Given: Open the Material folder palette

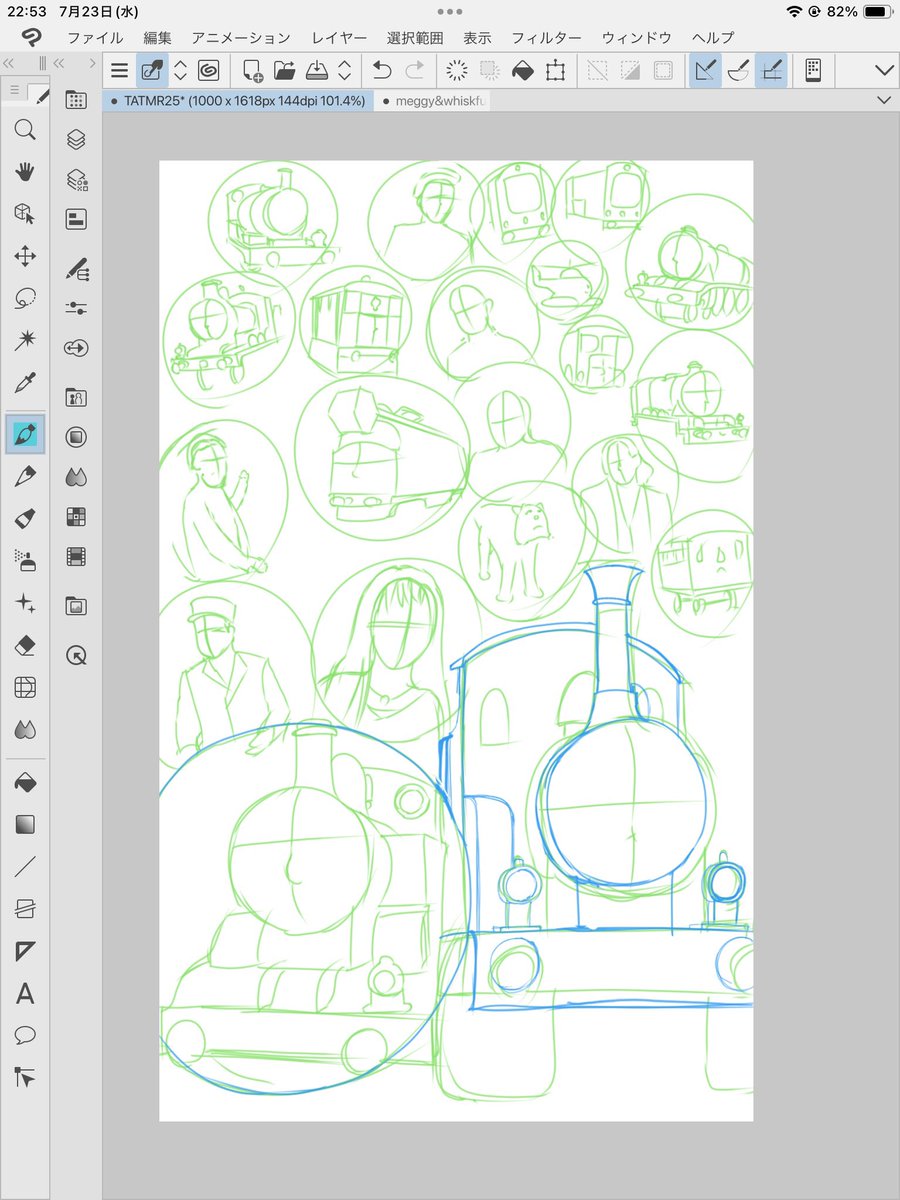Looking at the screenshot, I should tap(75, 397).
